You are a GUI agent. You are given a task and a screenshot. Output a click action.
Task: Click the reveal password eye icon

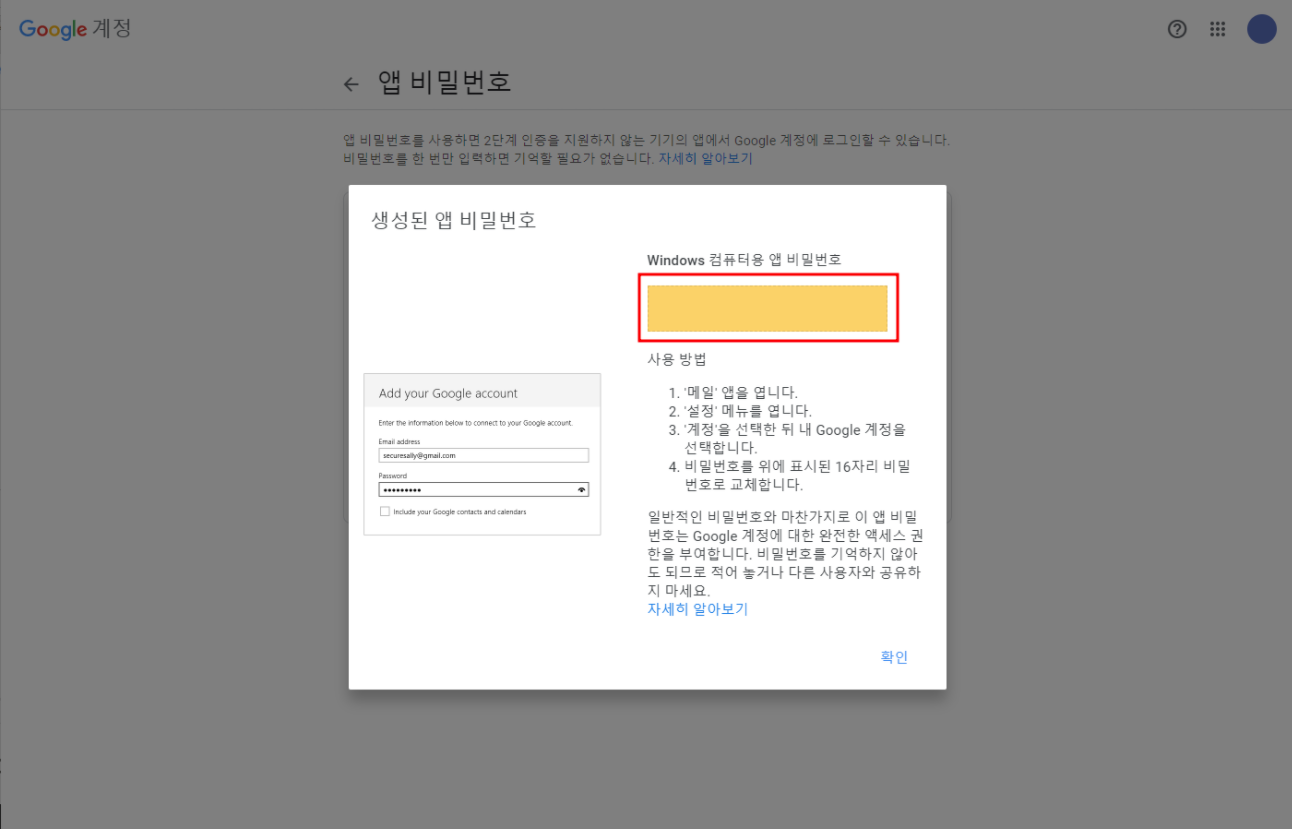click(x=581, y=490)
